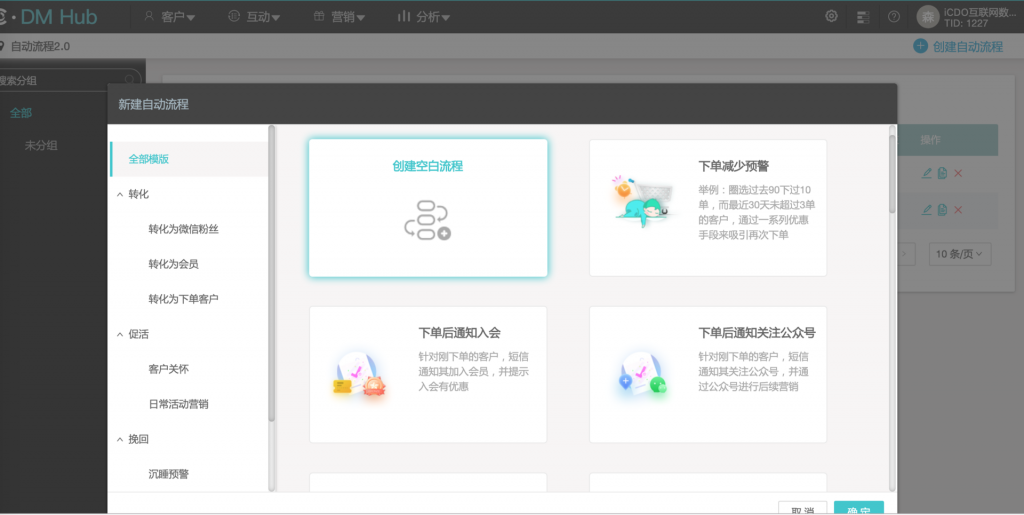This screenshot has height=515, width=1024.
Task: Click the 取消 button in the dialog
Action: pos(802,508)
